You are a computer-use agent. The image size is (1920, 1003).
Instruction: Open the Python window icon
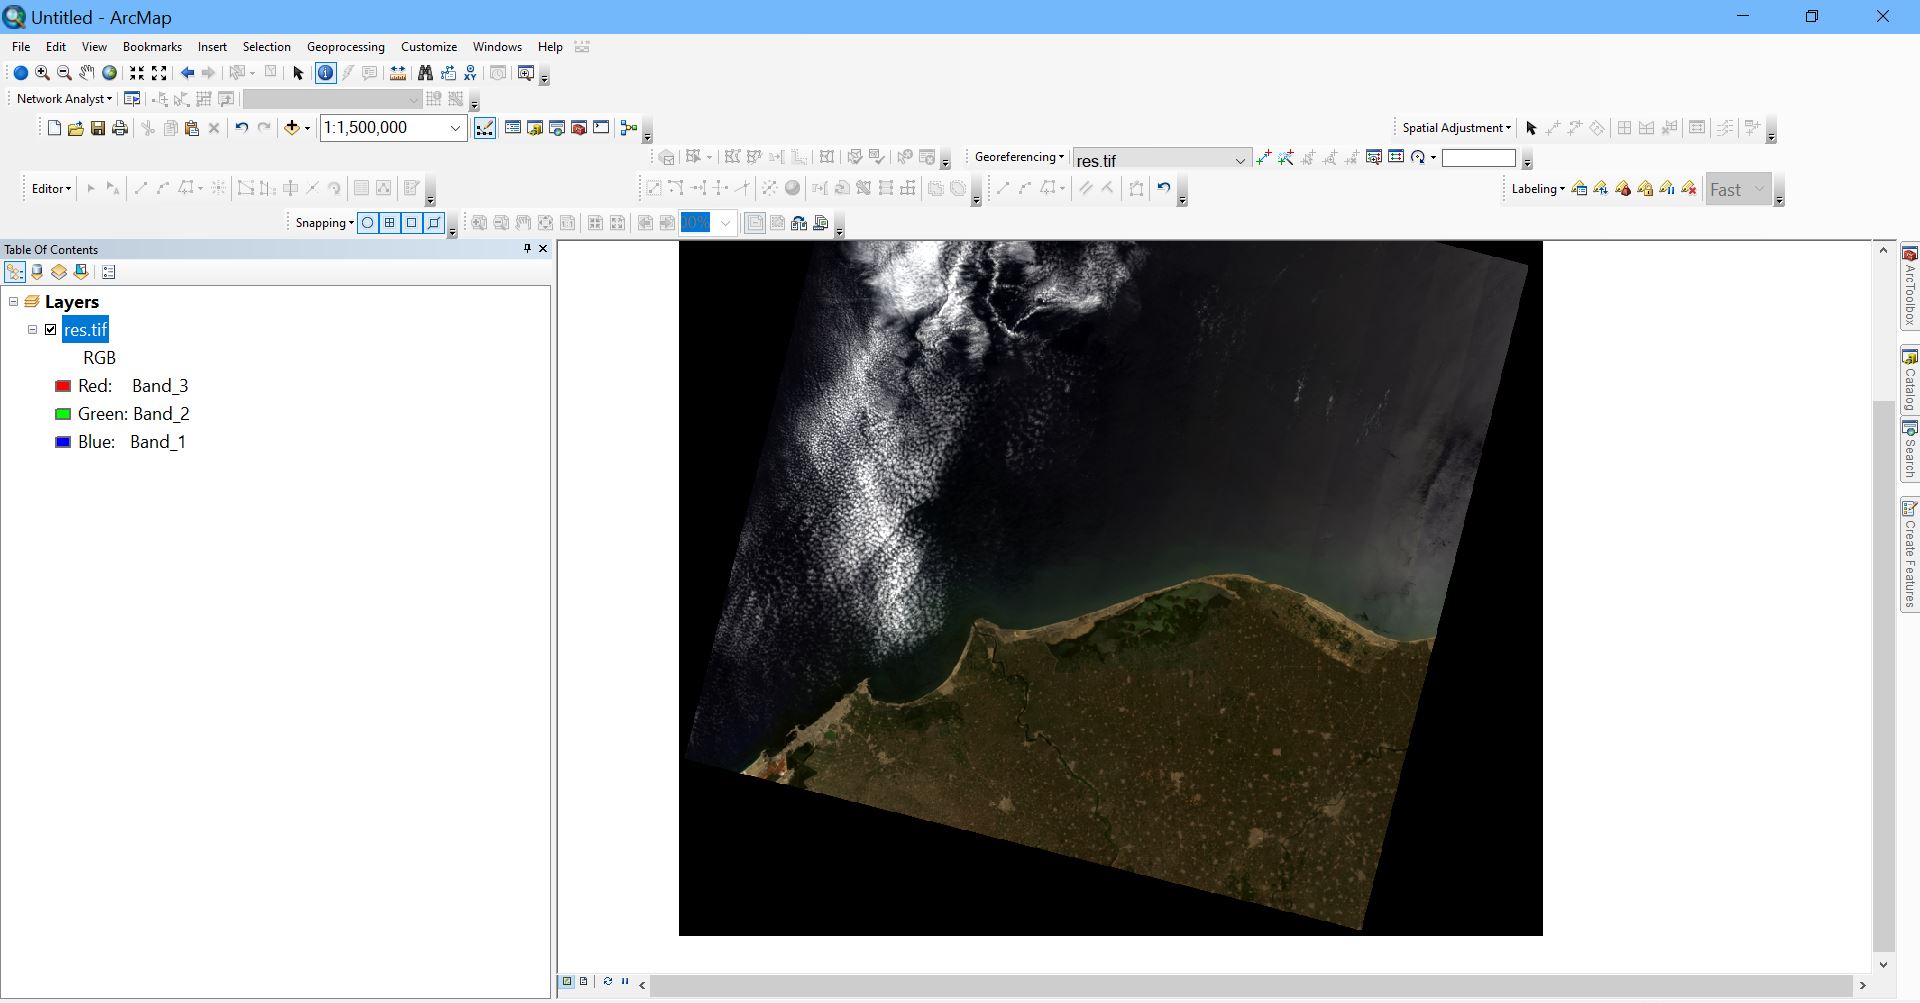601,128
